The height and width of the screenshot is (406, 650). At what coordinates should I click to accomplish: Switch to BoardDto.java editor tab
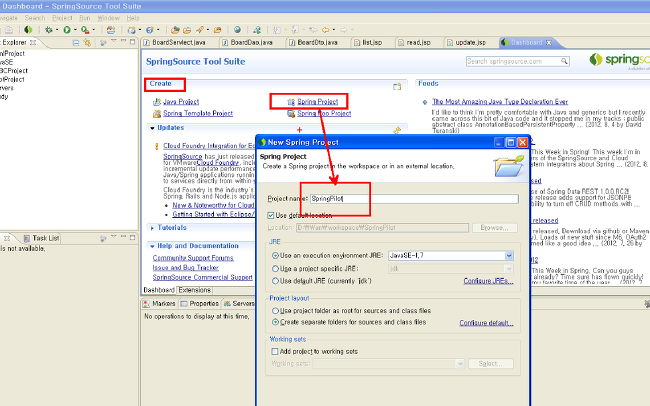click(318, 42)
